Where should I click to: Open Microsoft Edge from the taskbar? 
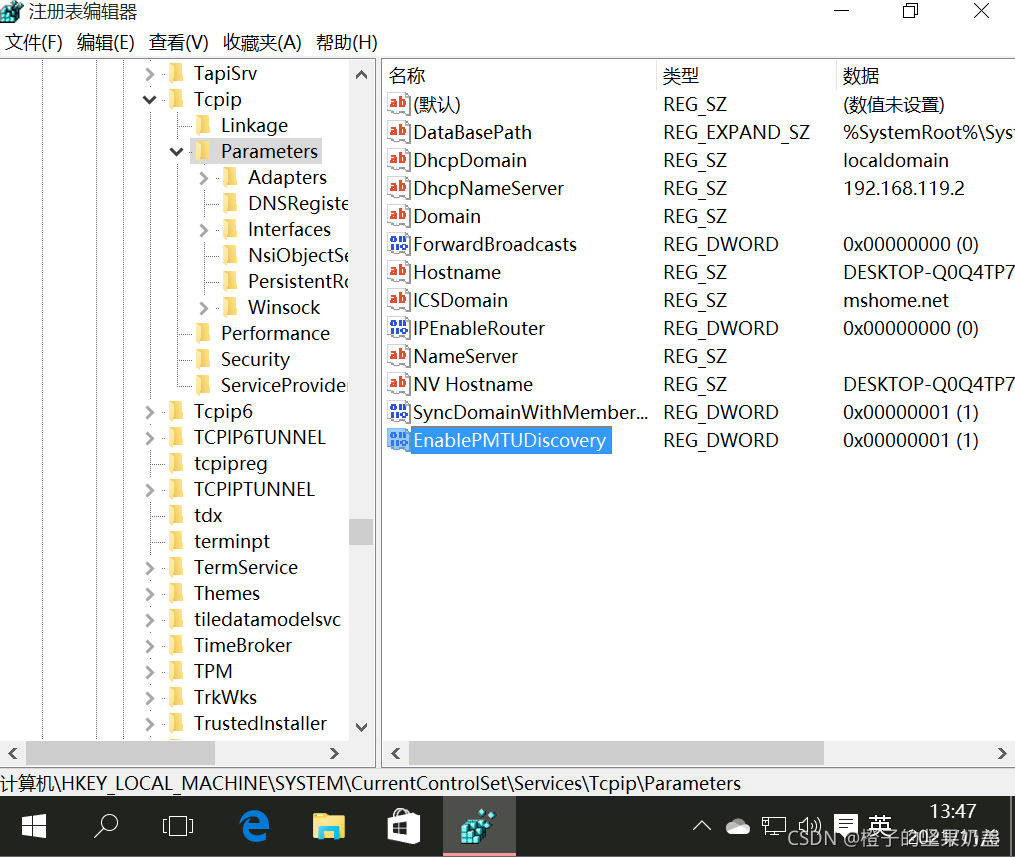(254, 827)
